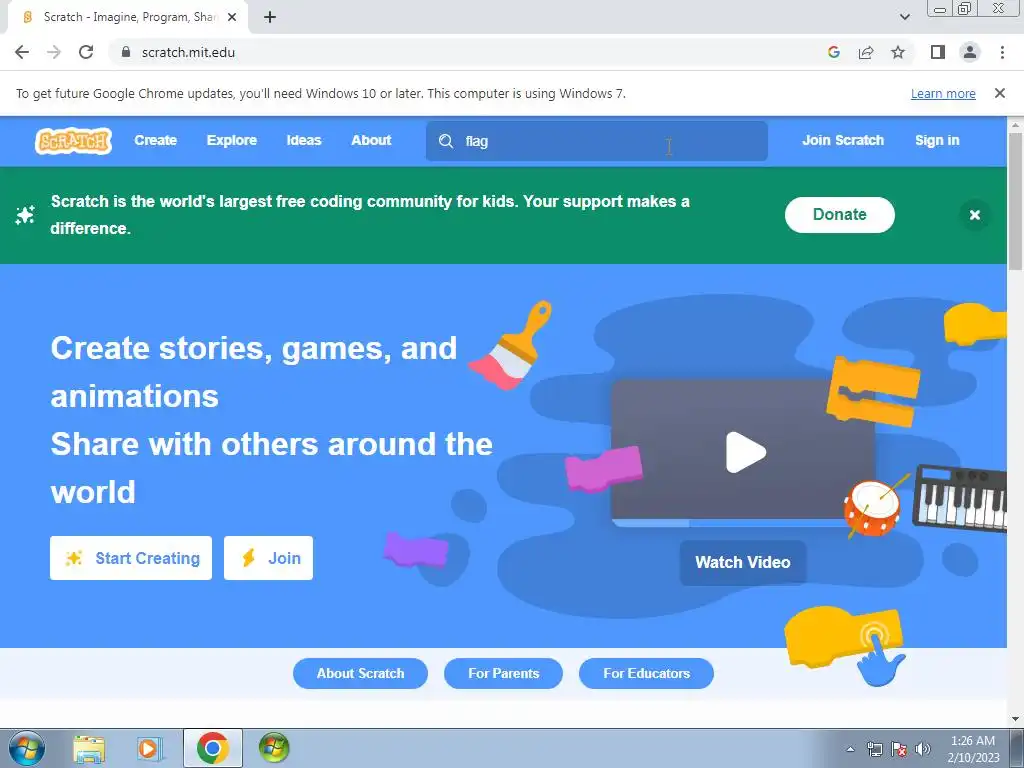Open the side panel icon
The image size is (1024, 768).
pos(938,52)
